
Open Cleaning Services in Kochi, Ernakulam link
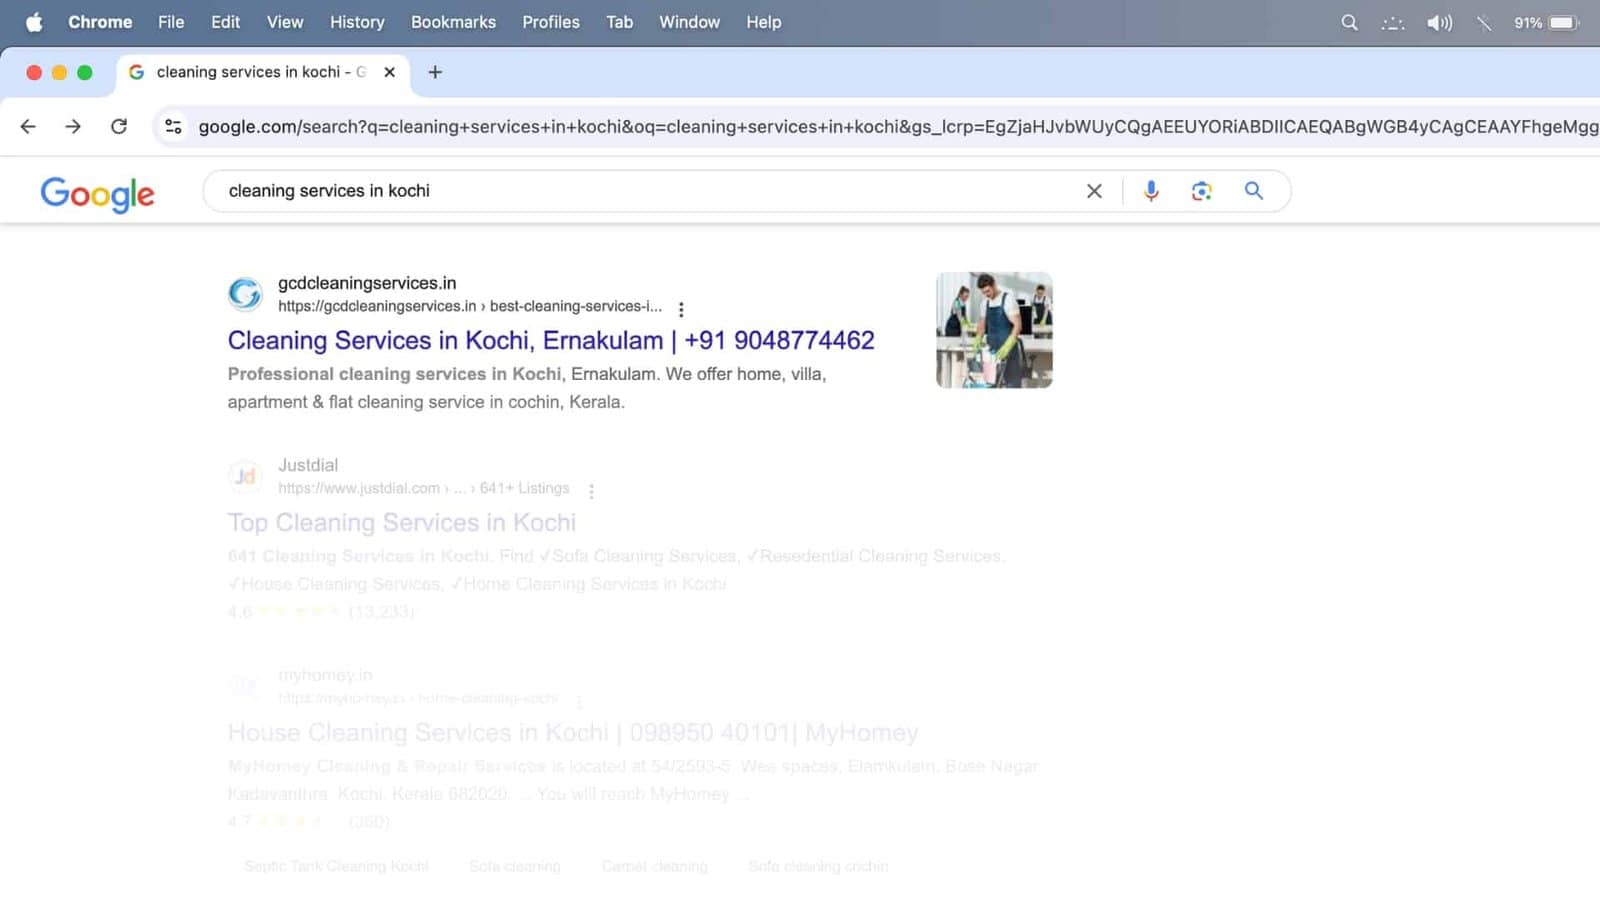point(550,340)
